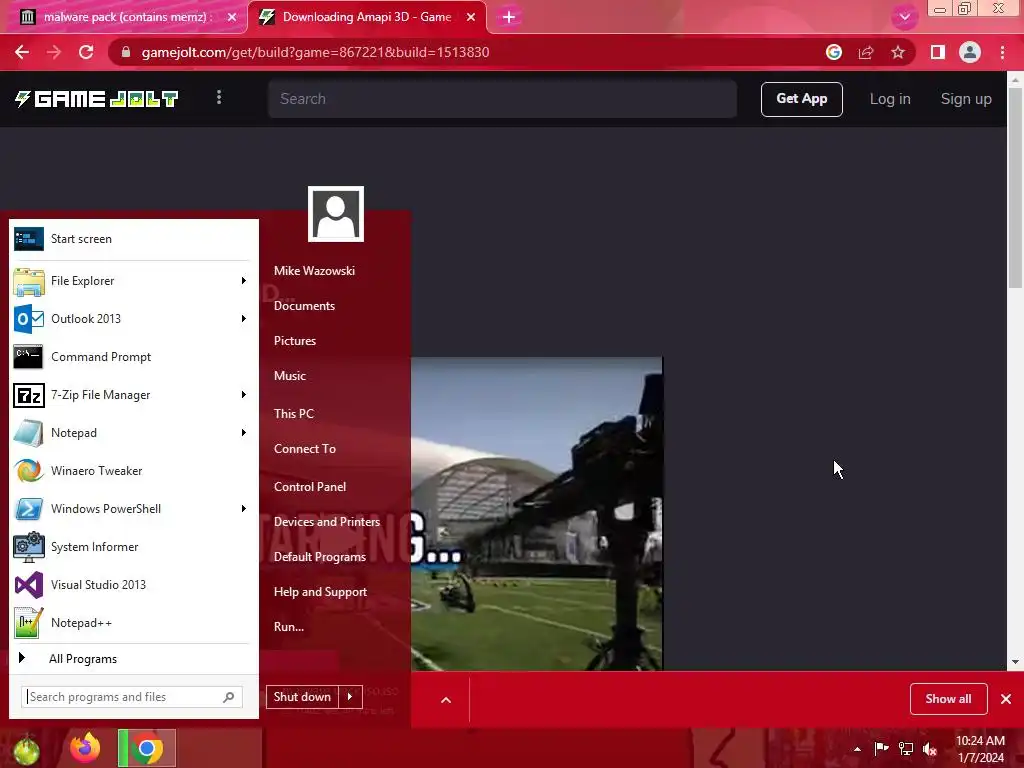Image resolution: width=1024 pixels, height=768 pixels.
Task: Expand Windows PowerShell submenu arrow
Action: click(244, 509)
